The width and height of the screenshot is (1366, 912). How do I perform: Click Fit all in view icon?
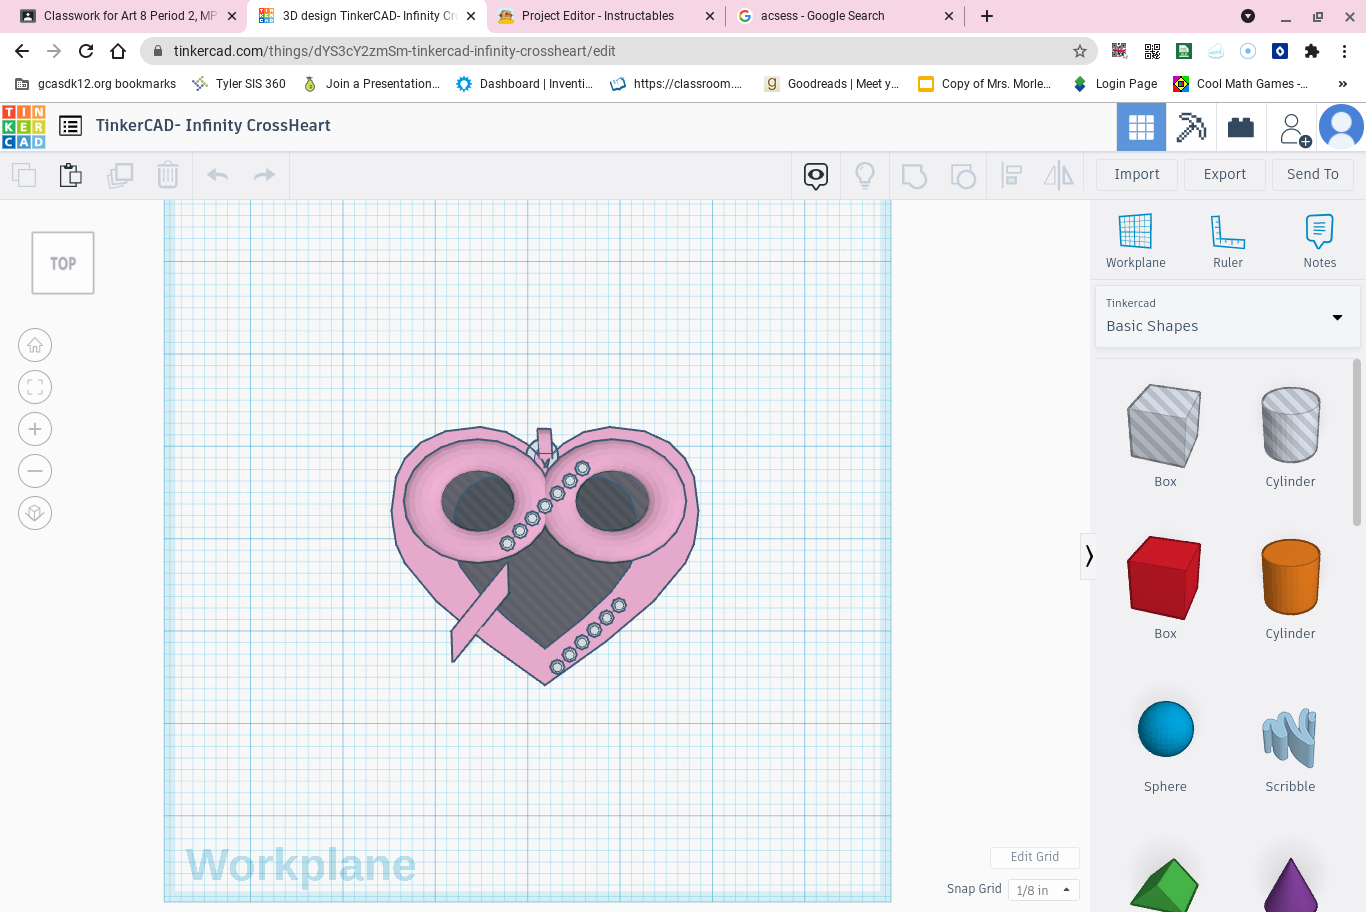click(35, 387)
